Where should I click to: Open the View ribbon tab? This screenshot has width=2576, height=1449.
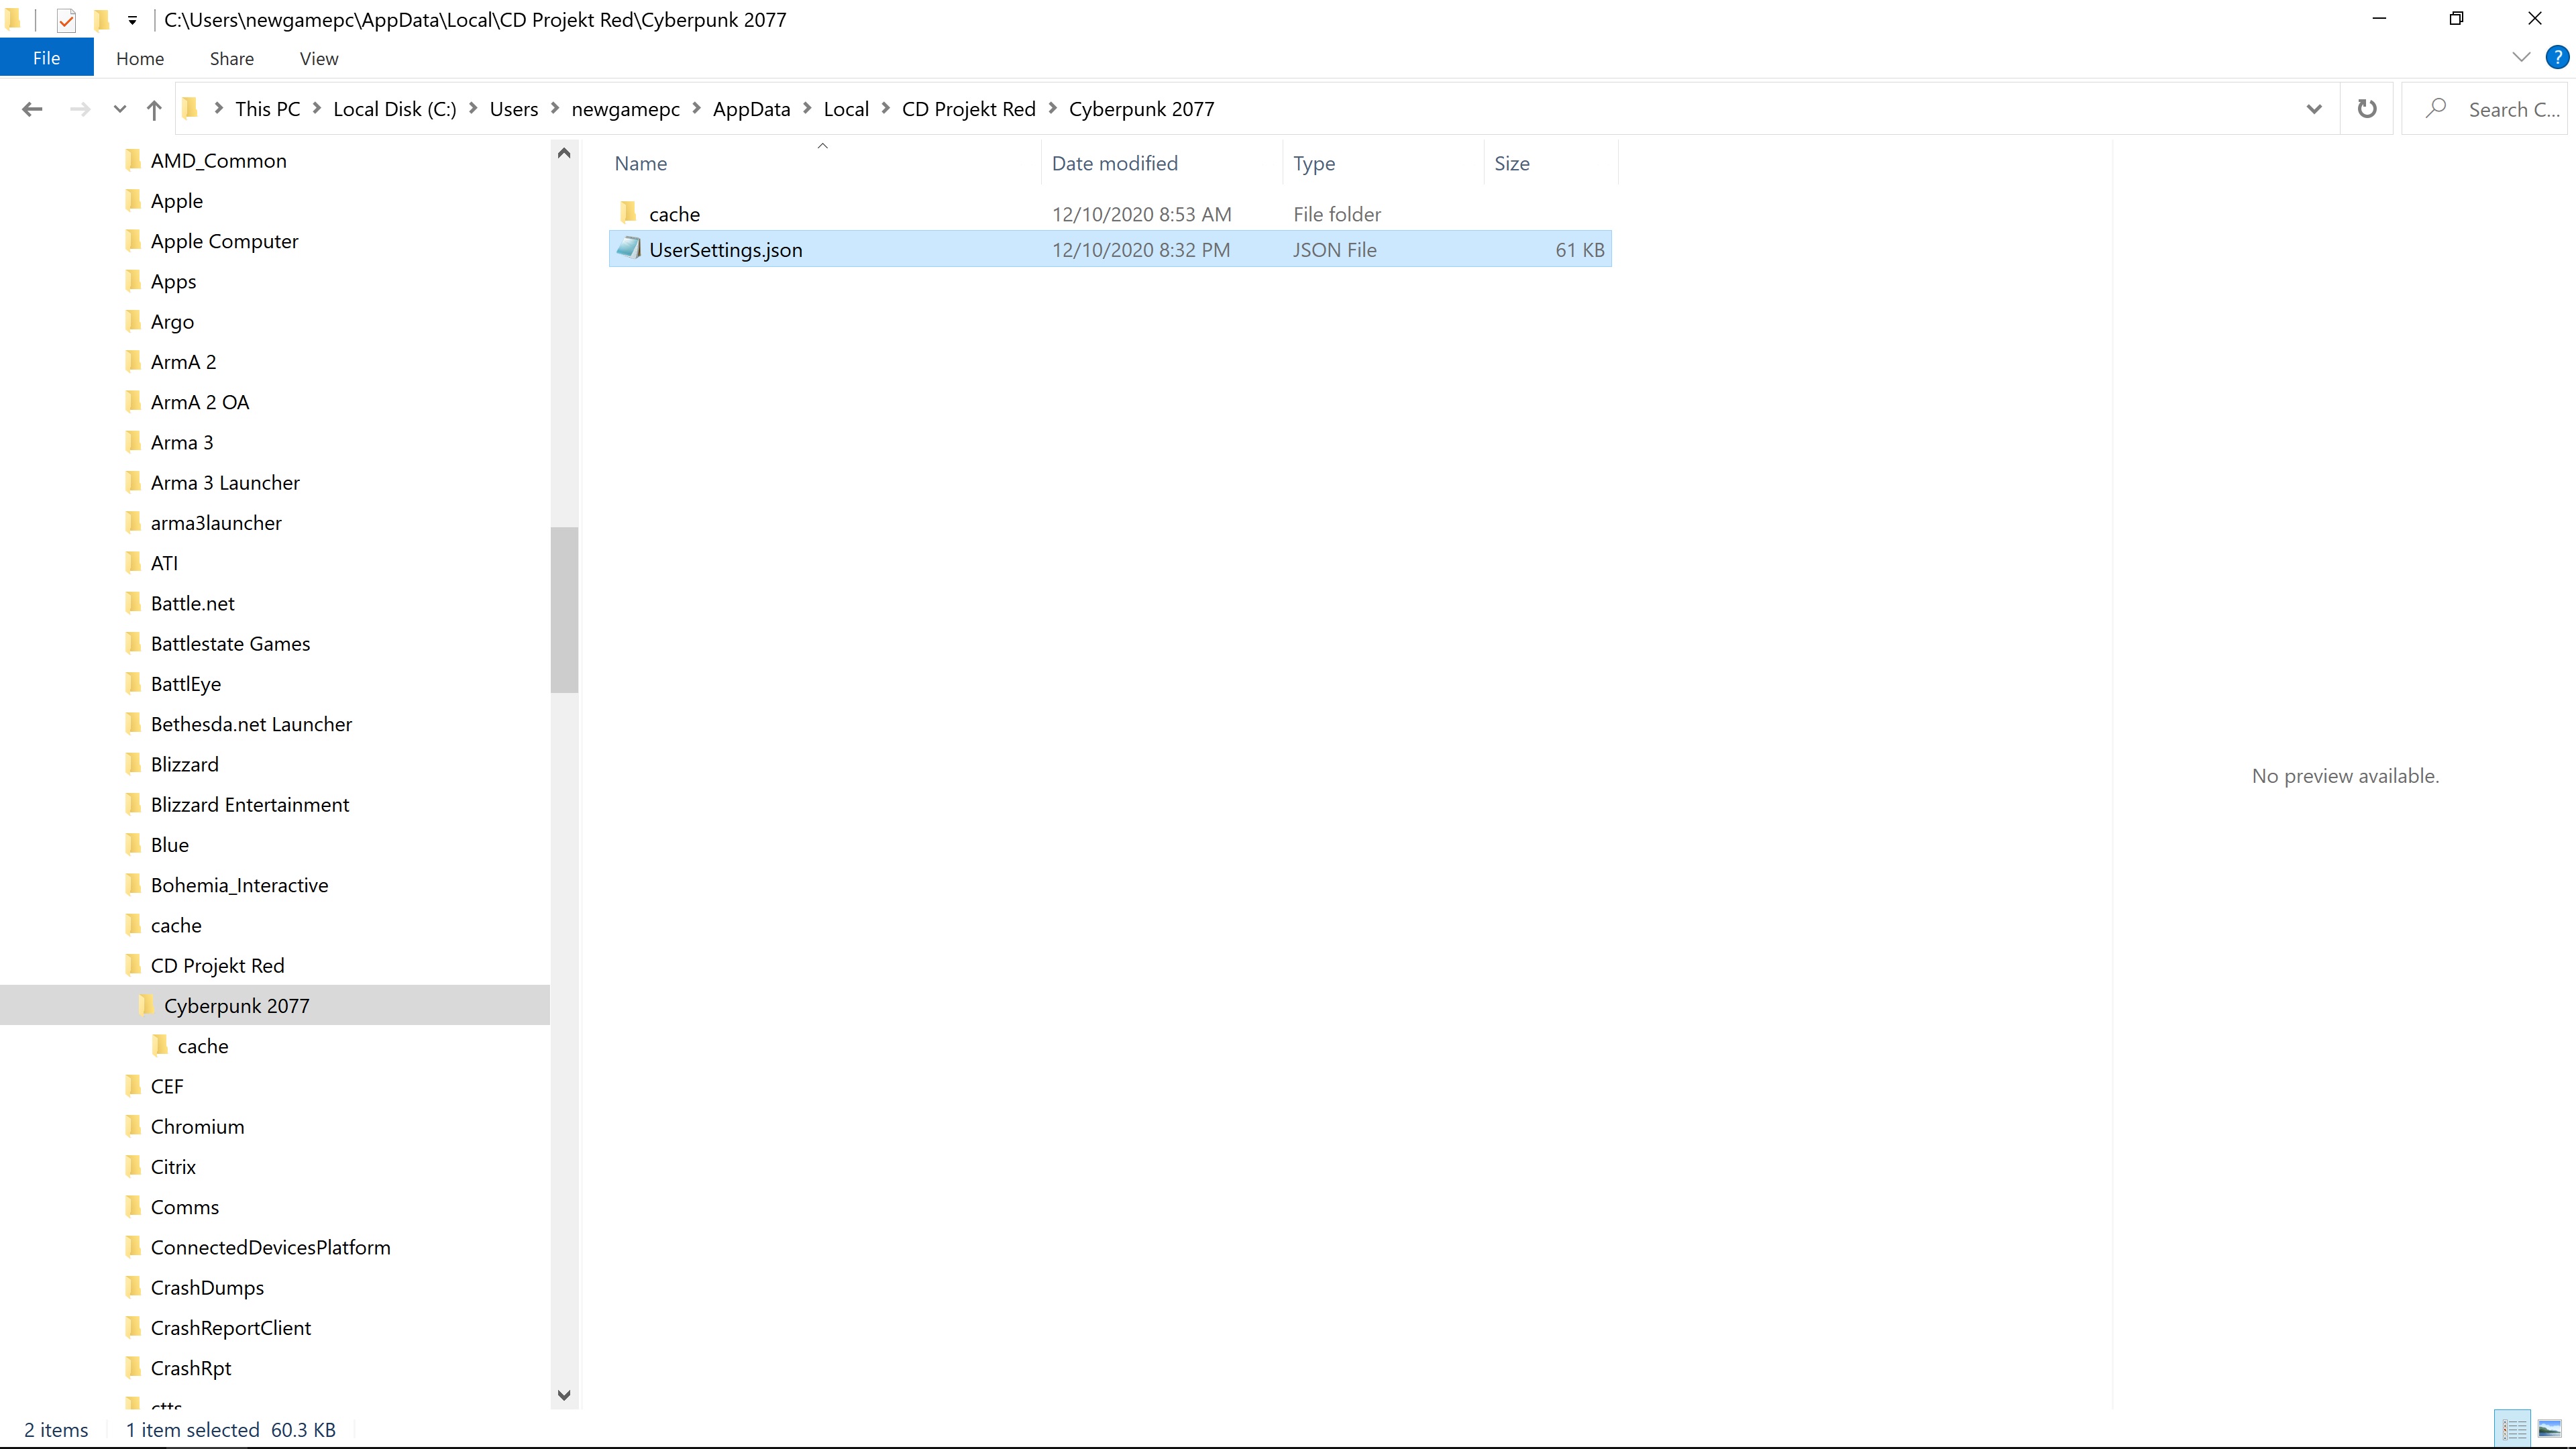coord(319,59)
